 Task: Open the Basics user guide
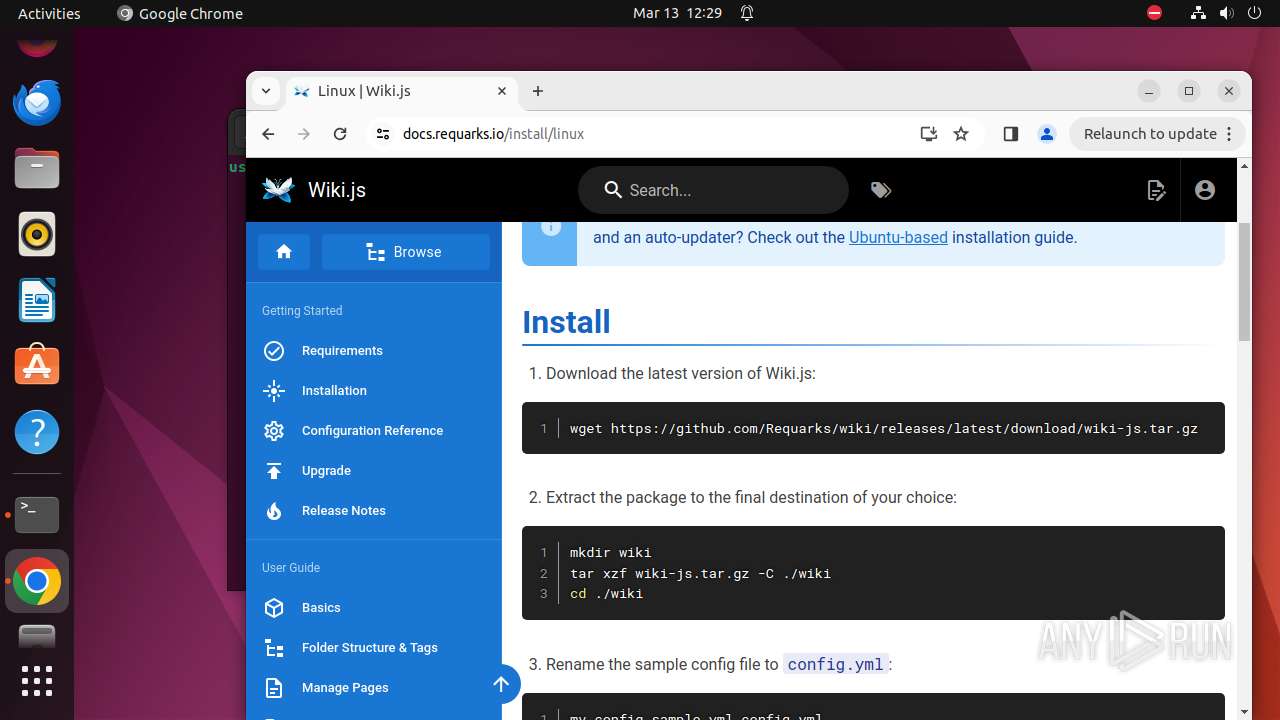[x=321, y=608]
